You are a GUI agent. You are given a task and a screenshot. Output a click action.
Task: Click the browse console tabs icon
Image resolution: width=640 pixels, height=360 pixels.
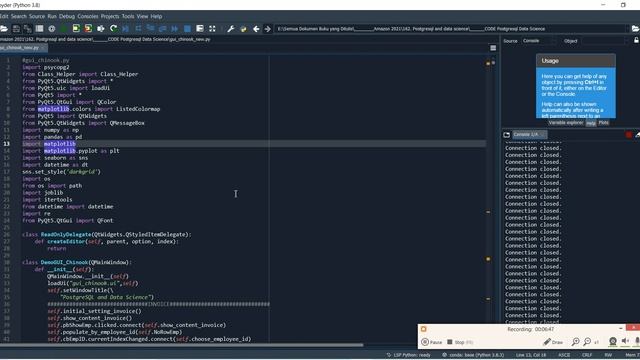coord(507,135)
